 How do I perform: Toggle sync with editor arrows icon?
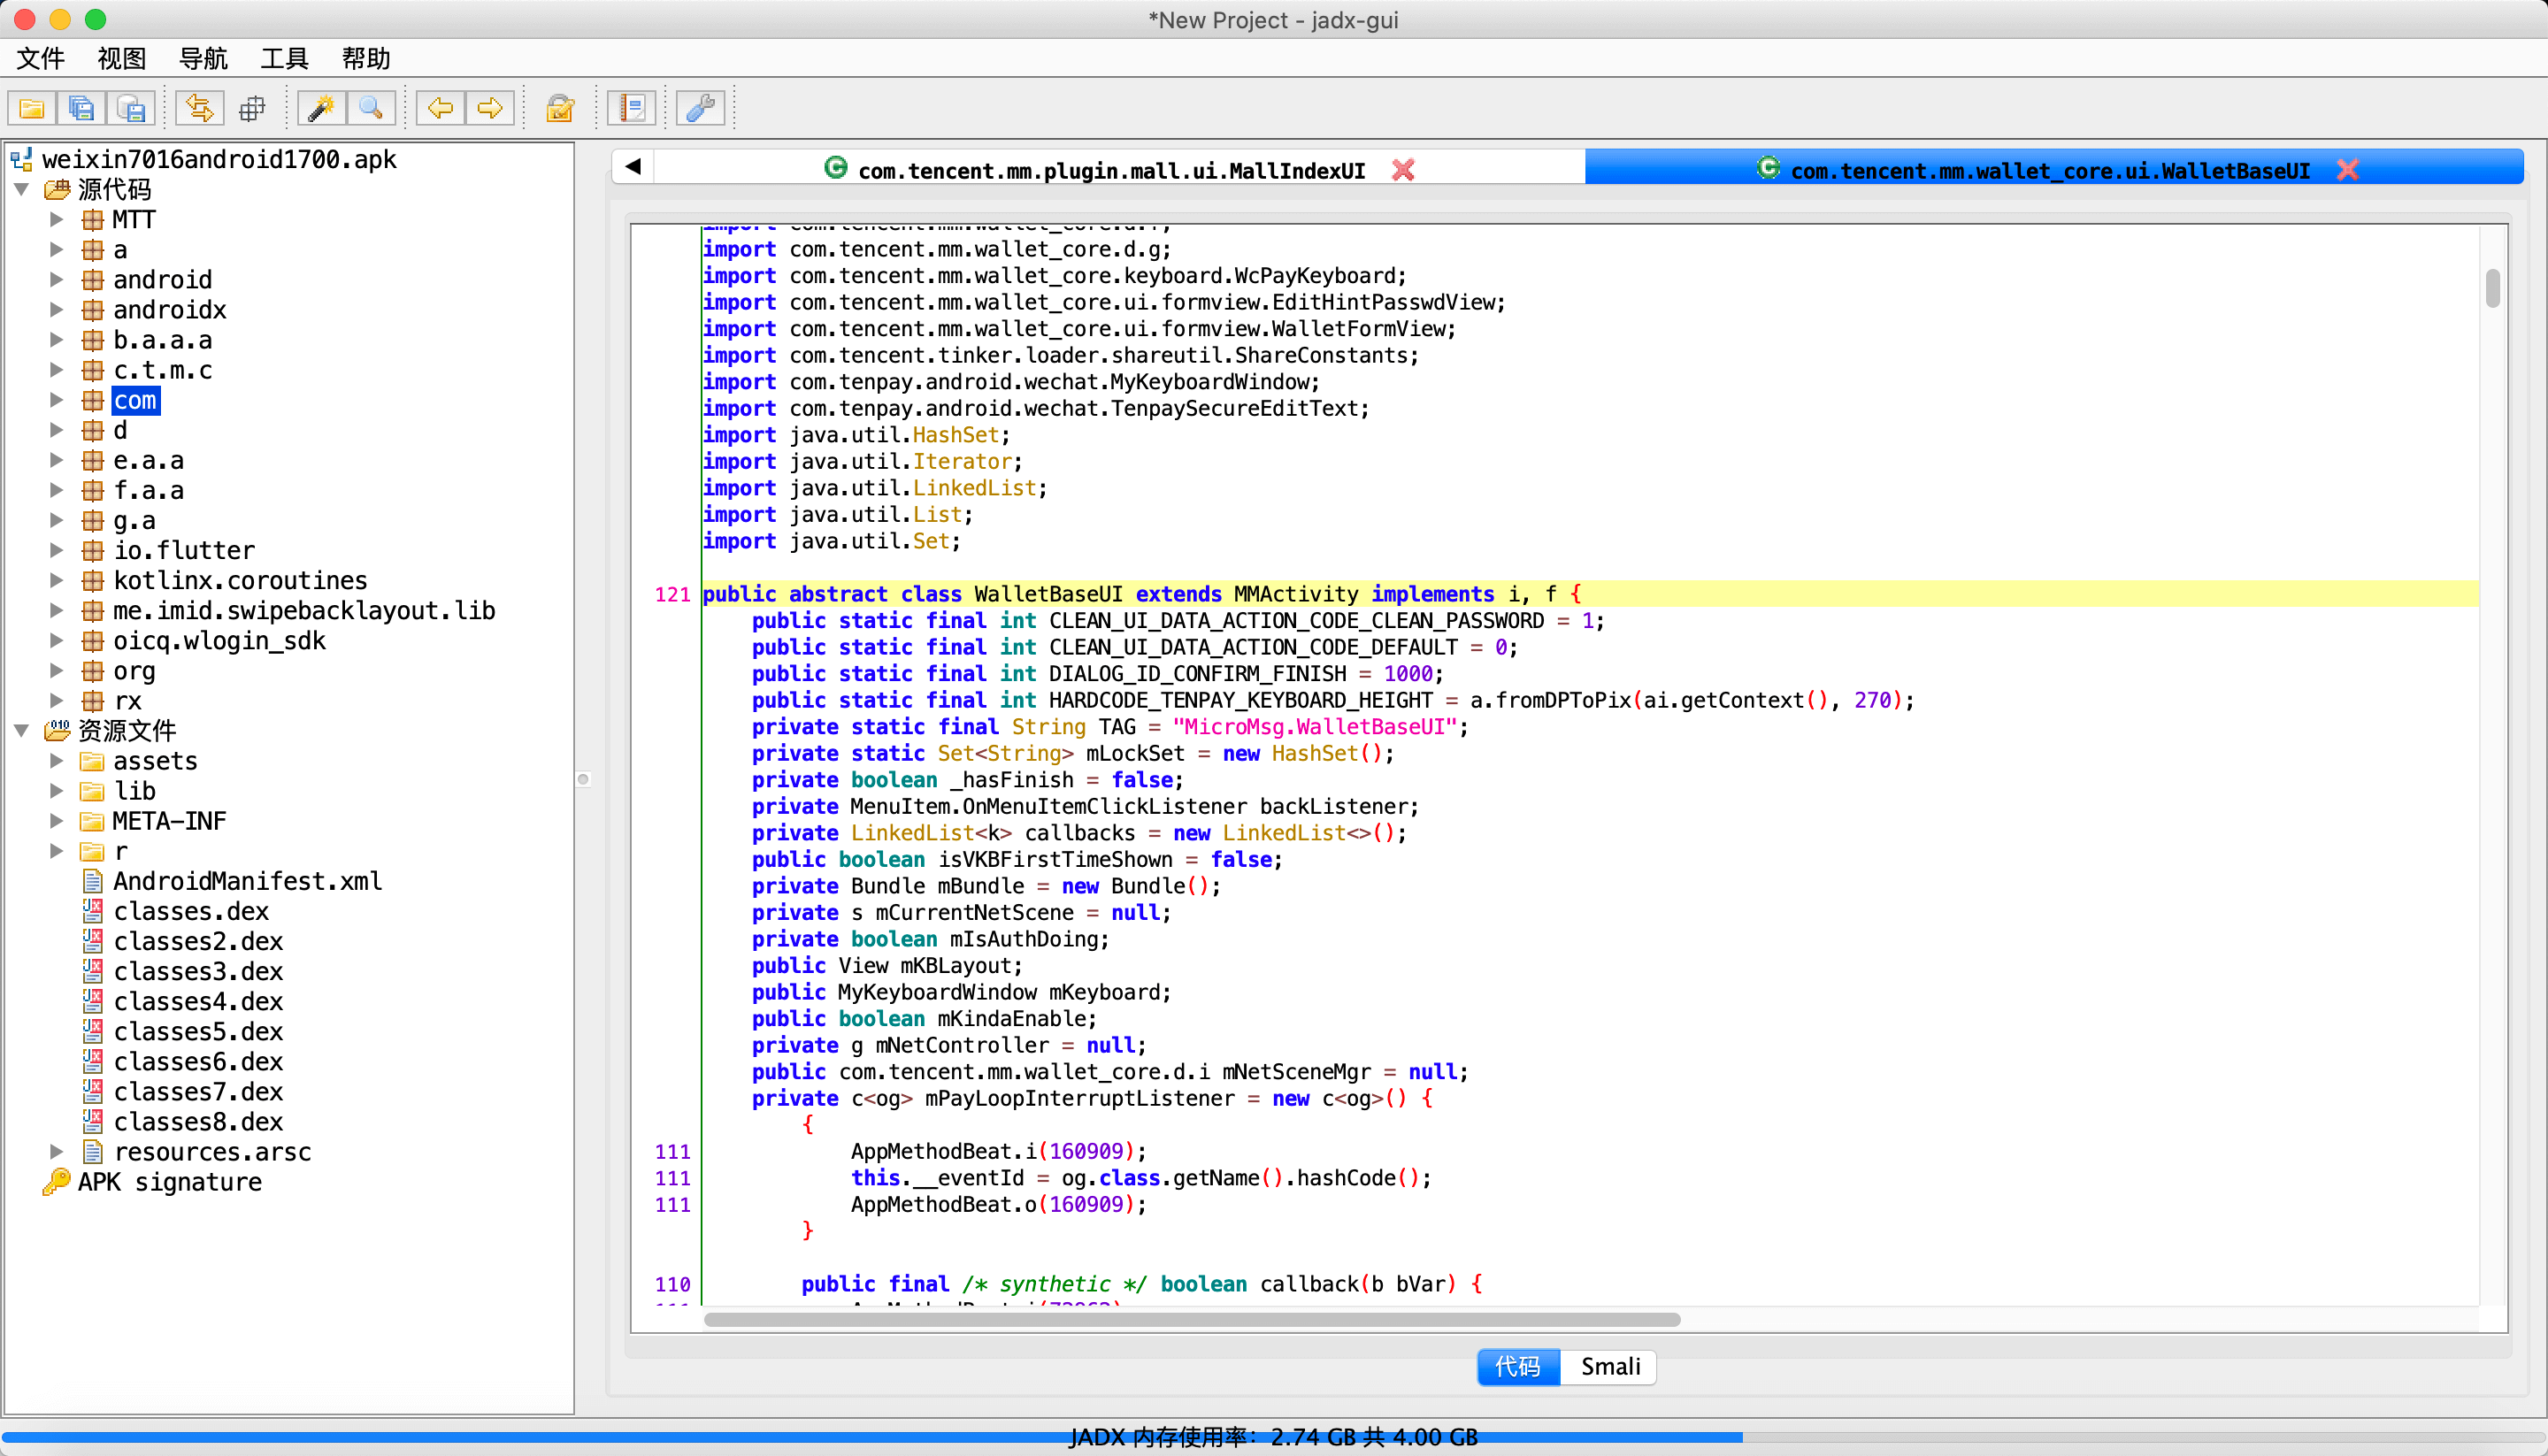point(200,108)
